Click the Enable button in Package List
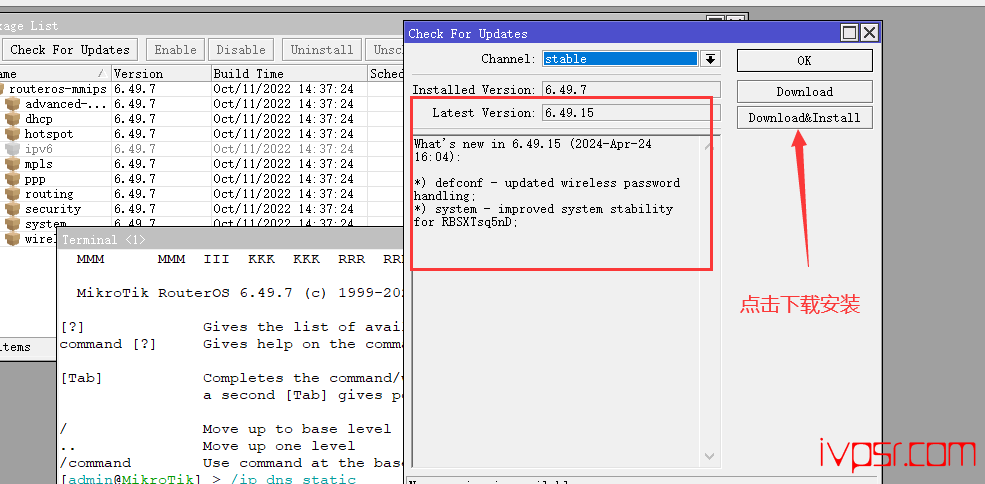The width and height of the screenshot is (985, 484). point(175,50)
